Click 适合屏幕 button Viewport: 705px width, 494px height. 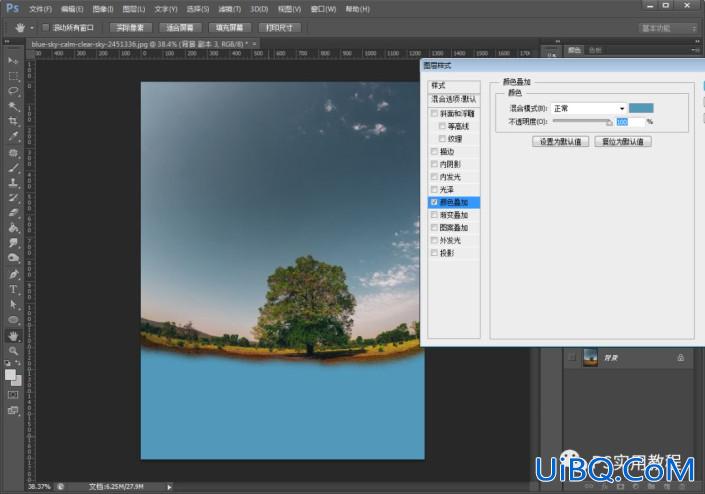point(180,28)
